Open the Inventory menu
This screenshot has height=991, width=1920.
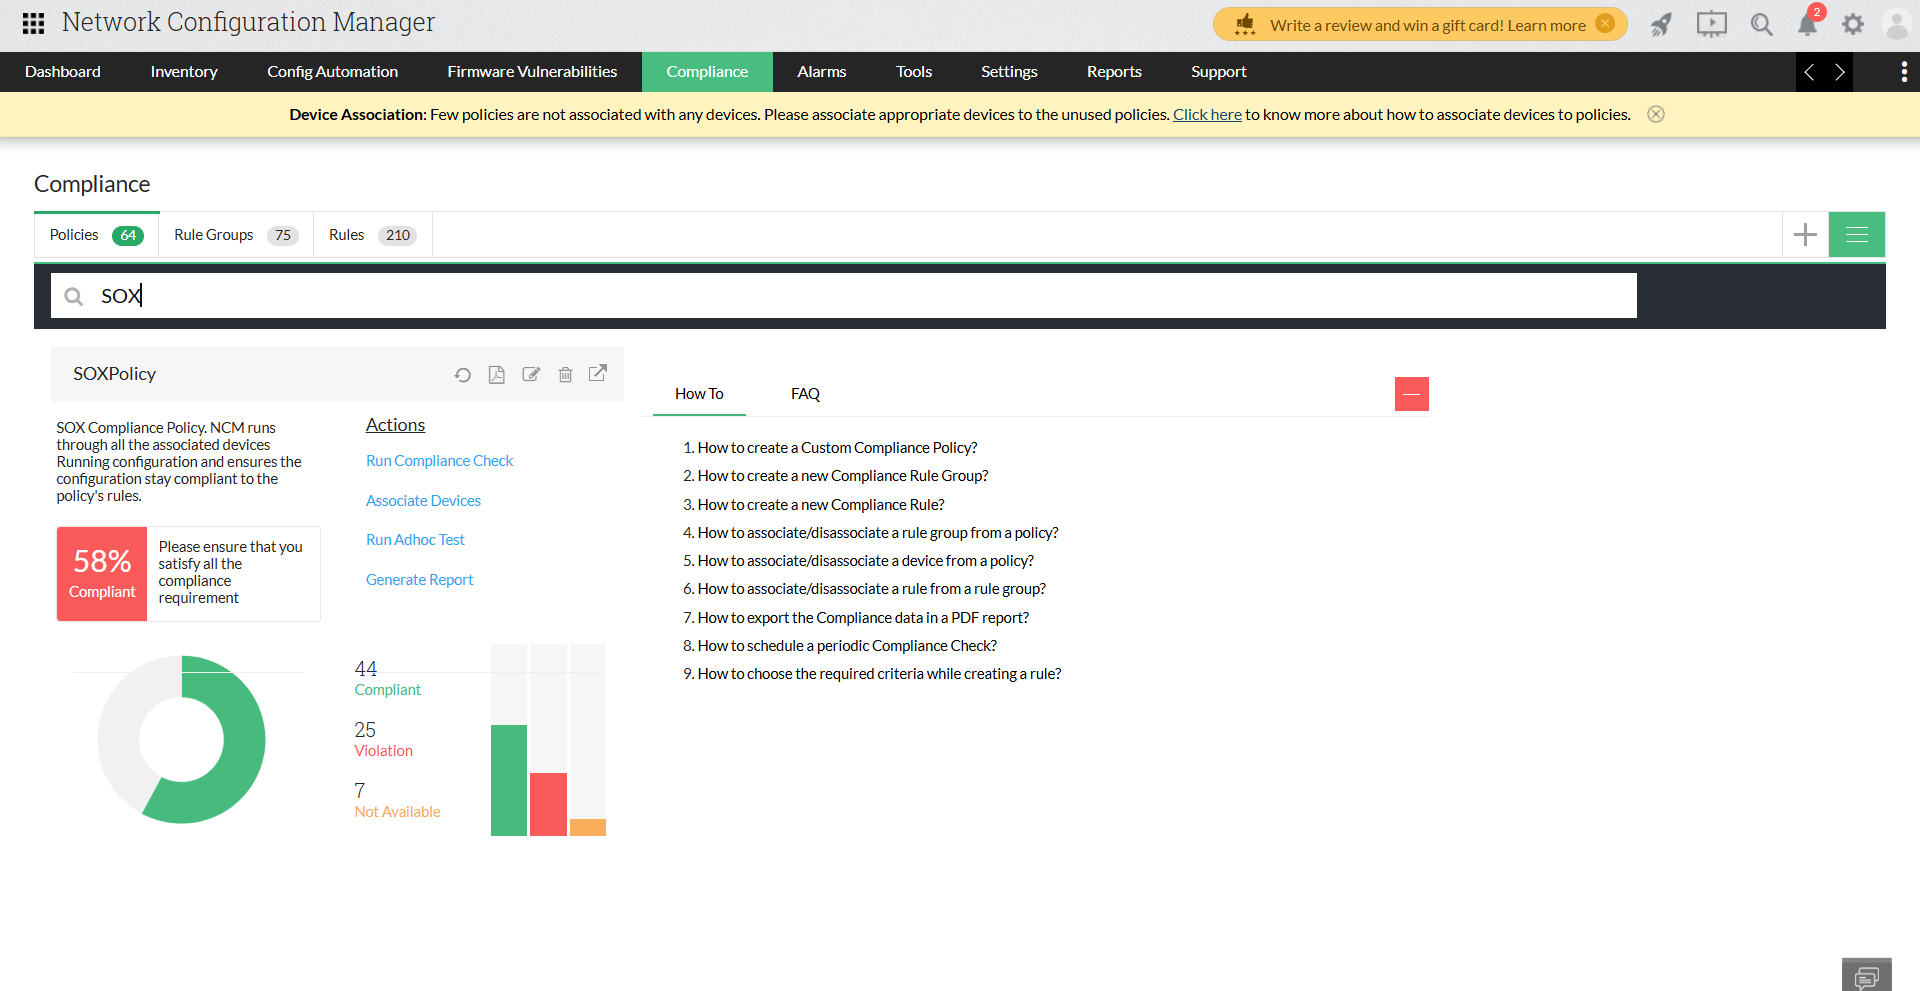click(x=184, y=72)
